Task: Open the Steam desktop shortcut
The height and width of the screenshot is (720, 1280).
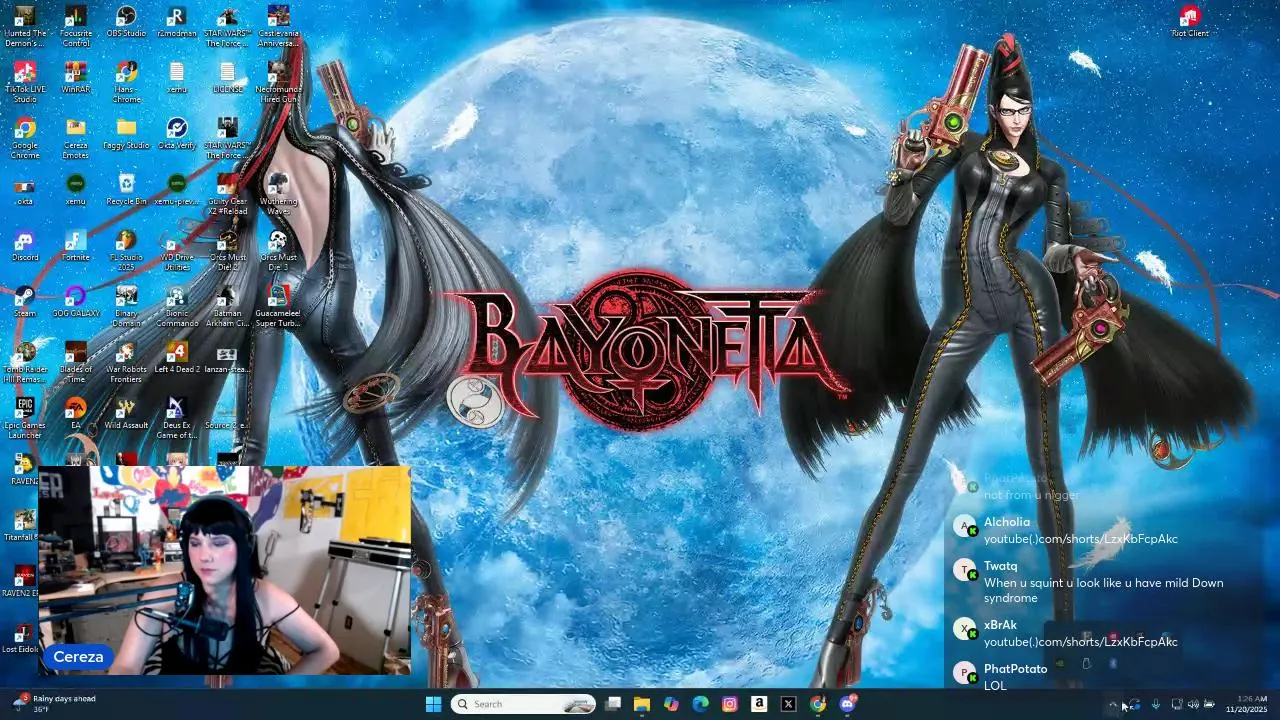Action: 25,303
